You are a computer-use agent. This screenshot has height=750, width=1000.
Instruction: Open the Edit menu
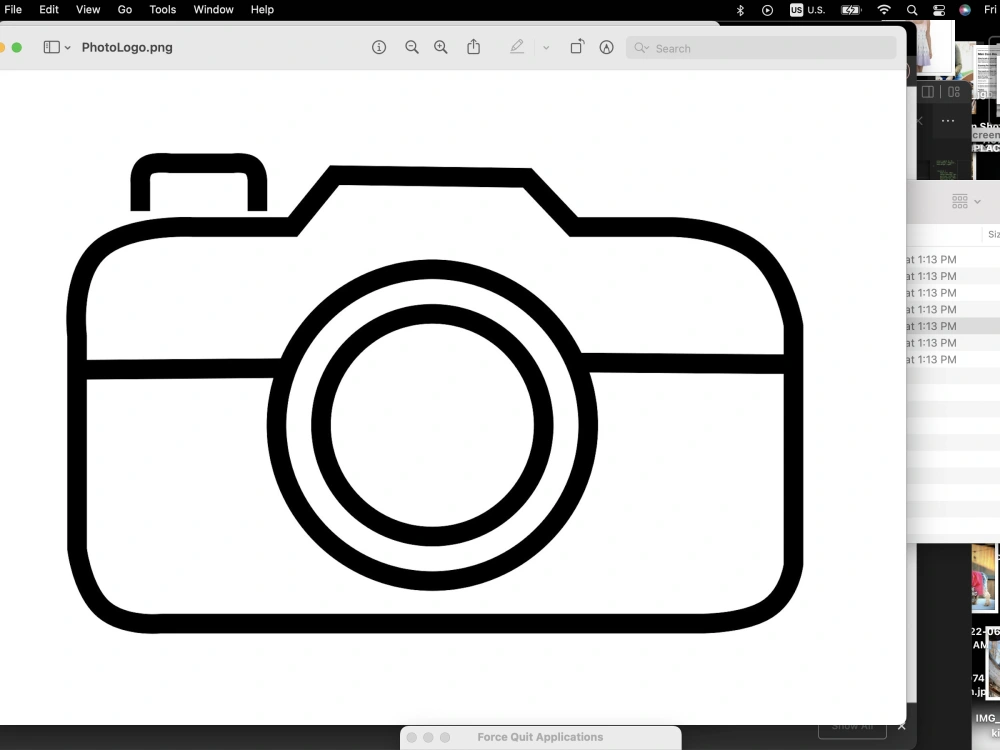point(48,10)
